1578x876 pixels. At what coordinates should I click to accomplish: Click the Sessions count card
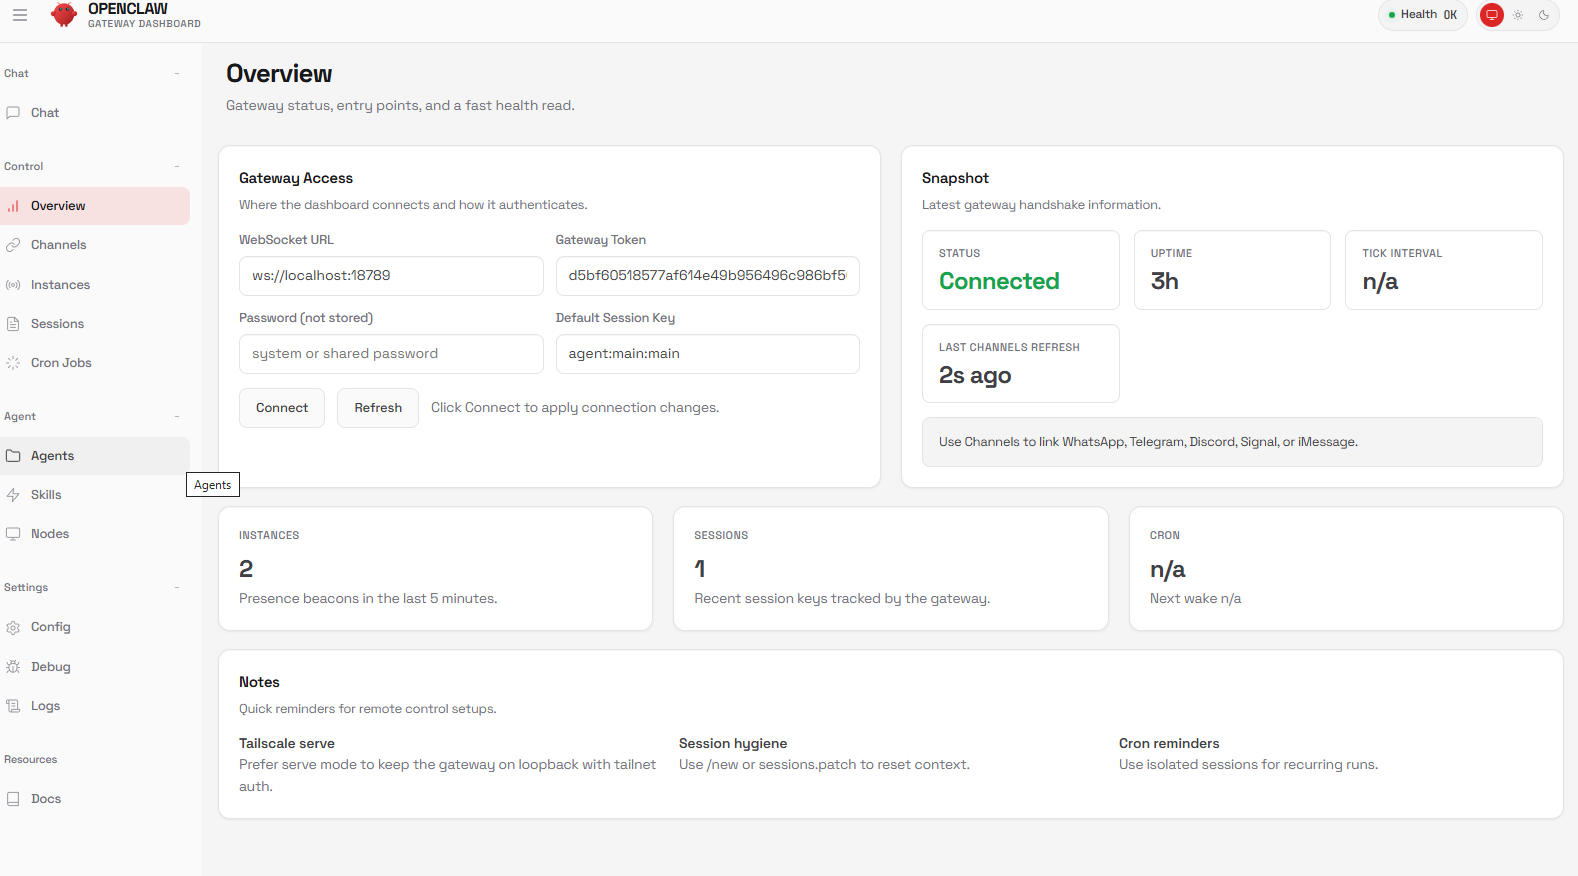[891, 569]
